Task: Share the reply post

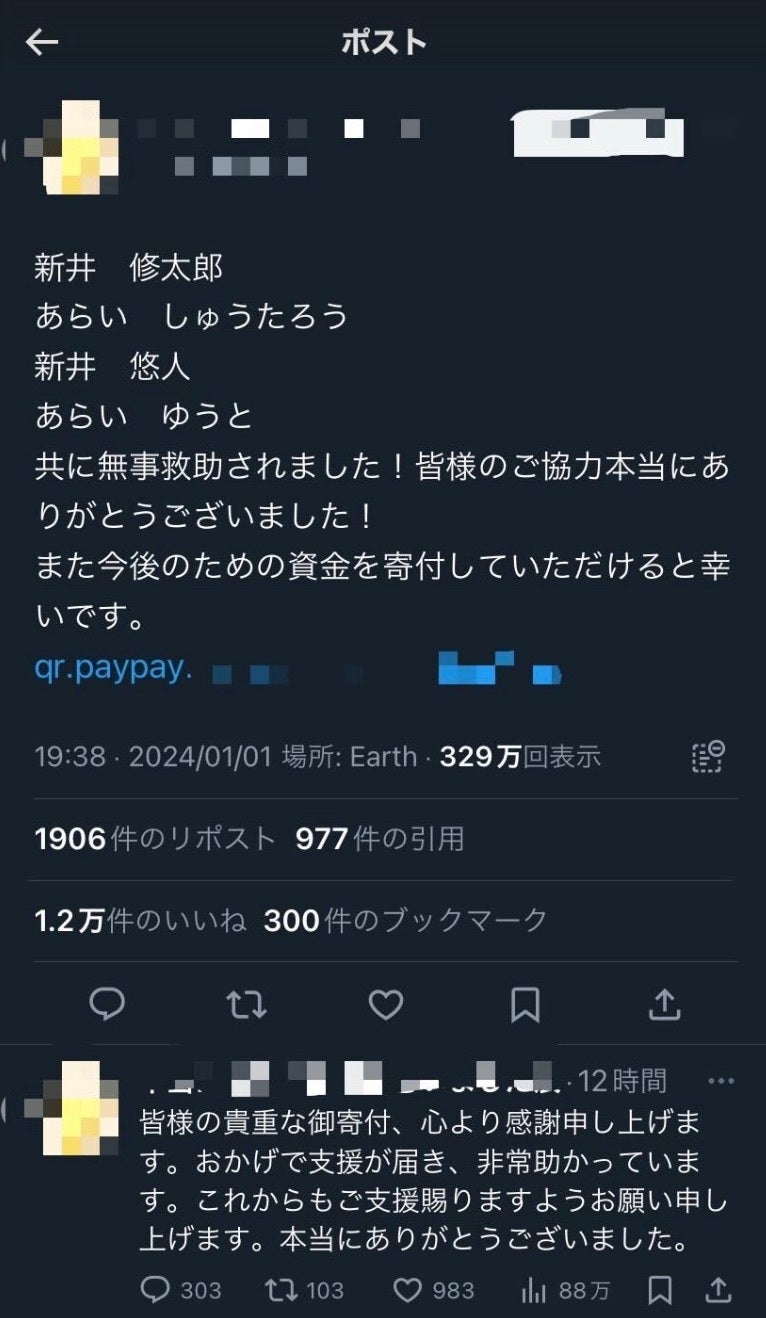Action: 719,1290
